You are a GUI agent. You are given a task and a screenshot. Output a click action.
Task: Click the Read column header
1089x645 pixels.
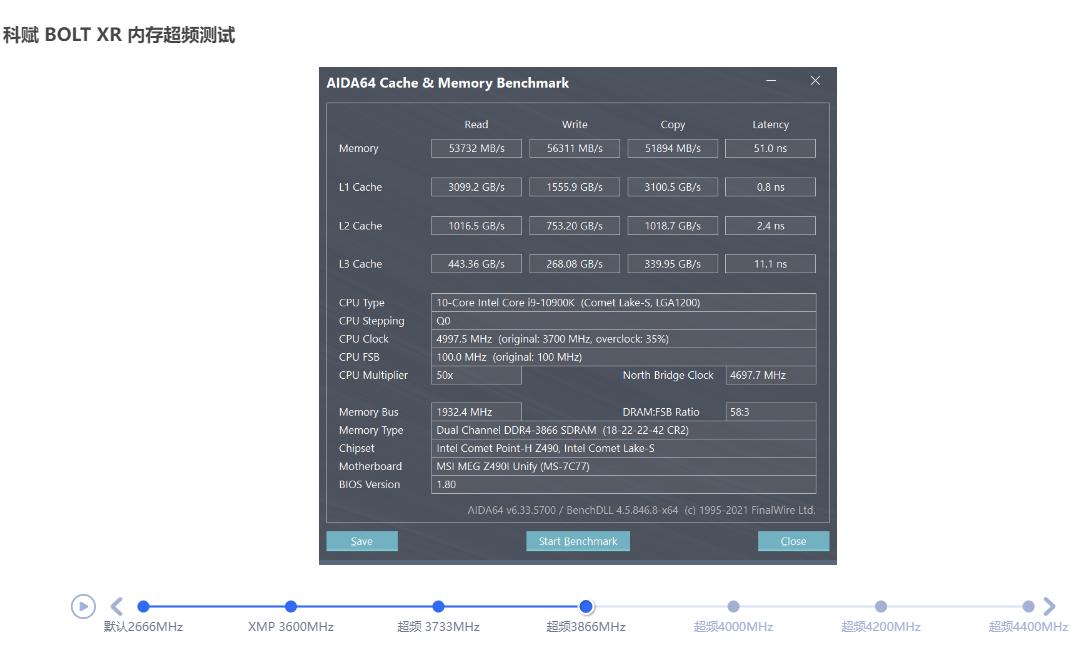(476, 124)
